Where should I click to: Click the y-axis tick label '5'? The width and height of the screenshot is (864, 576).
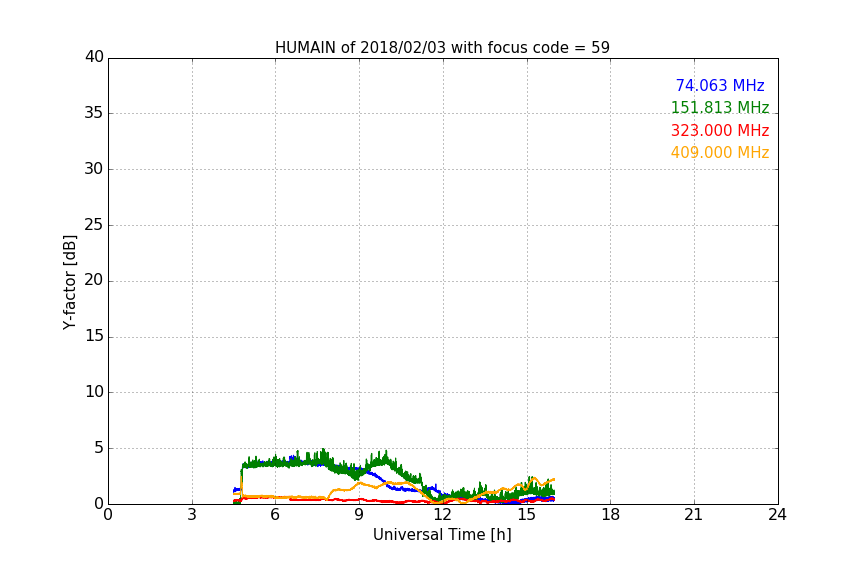coord(99,448)
